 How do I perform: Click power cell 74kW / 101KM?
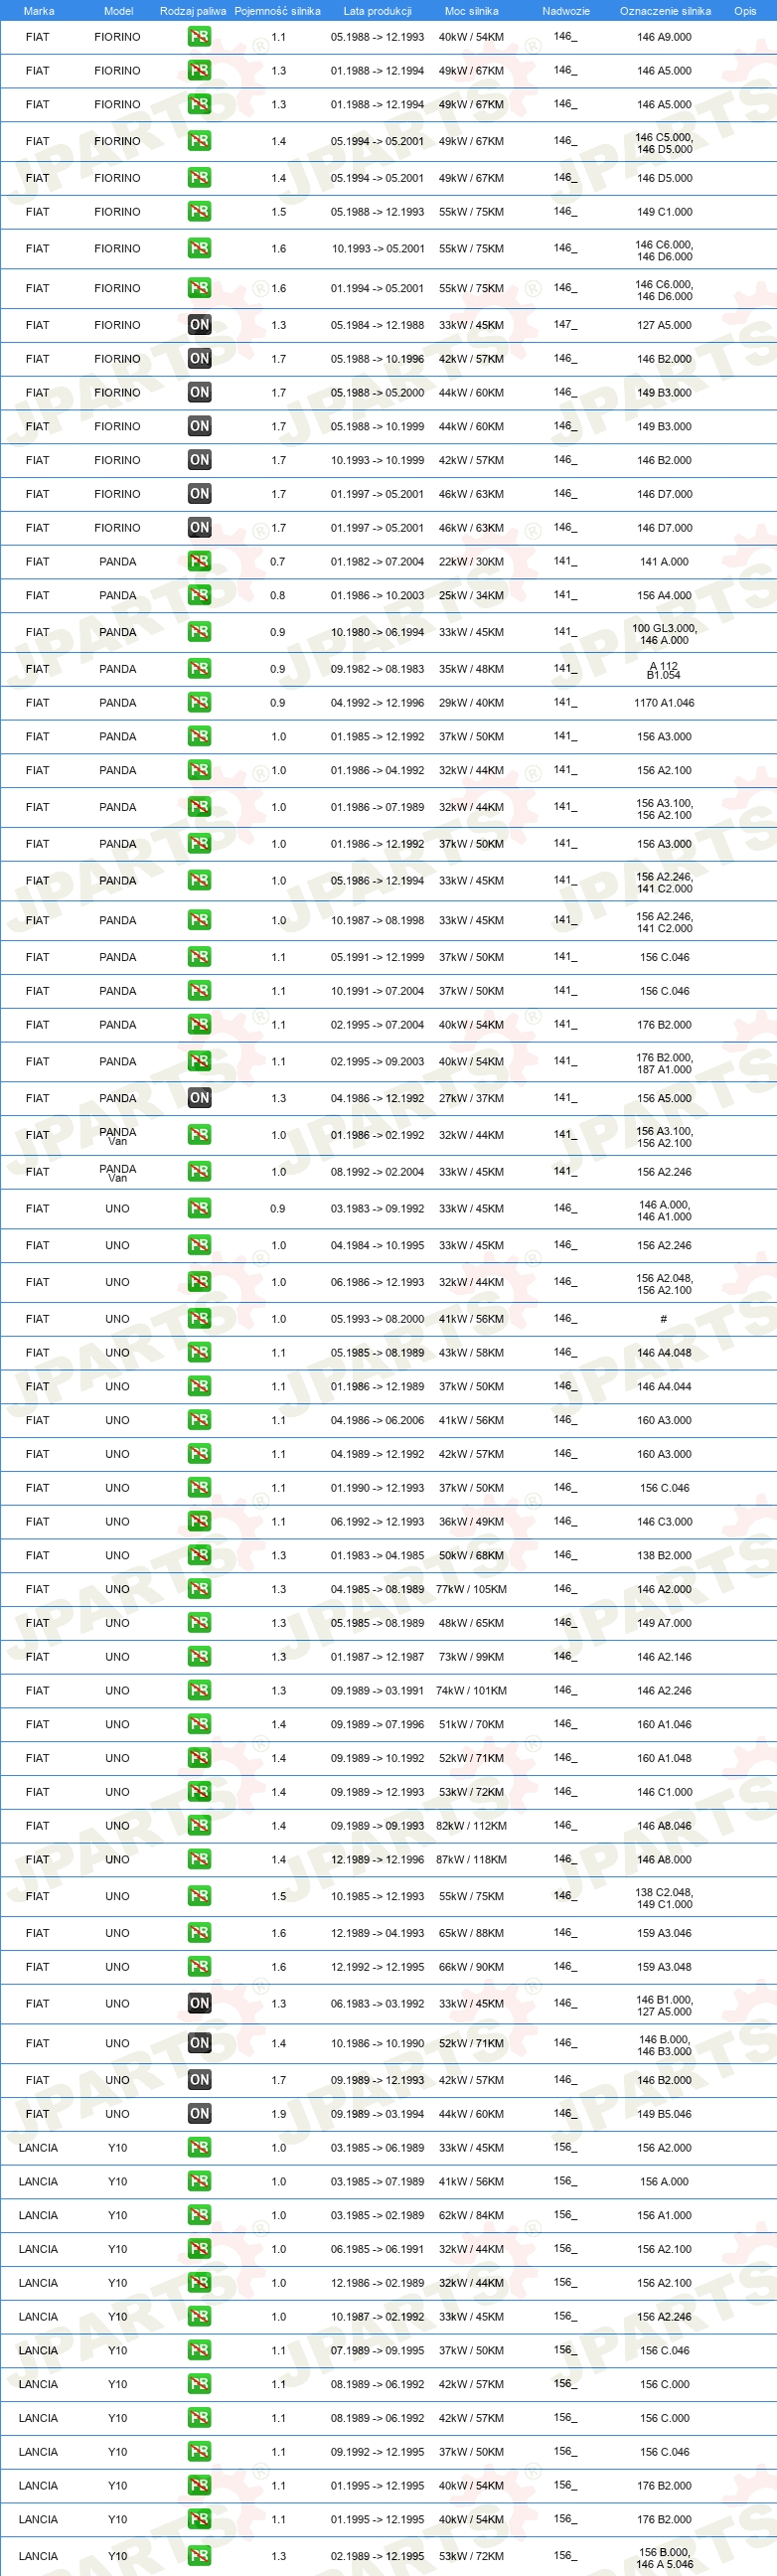[471, 1691]
